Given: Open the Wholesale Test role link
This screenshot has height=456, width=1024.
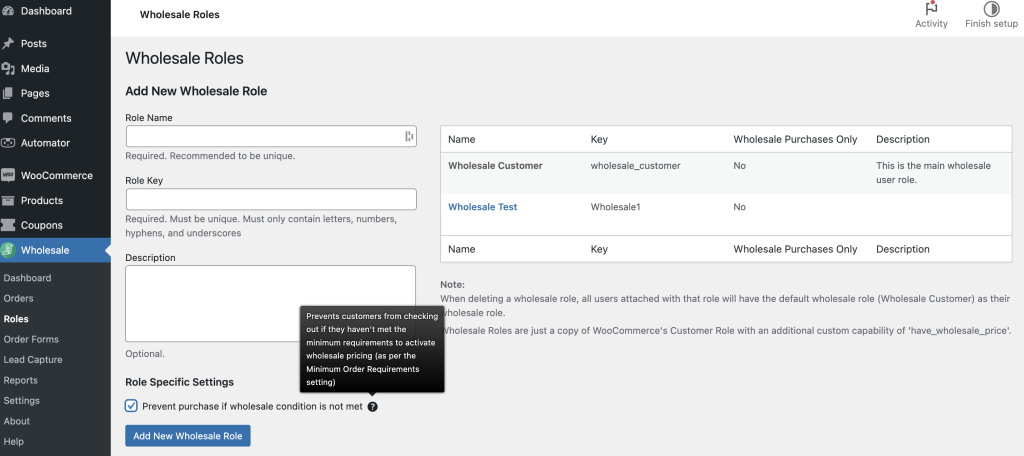Looking at the screenshot, I should (482, 207).
